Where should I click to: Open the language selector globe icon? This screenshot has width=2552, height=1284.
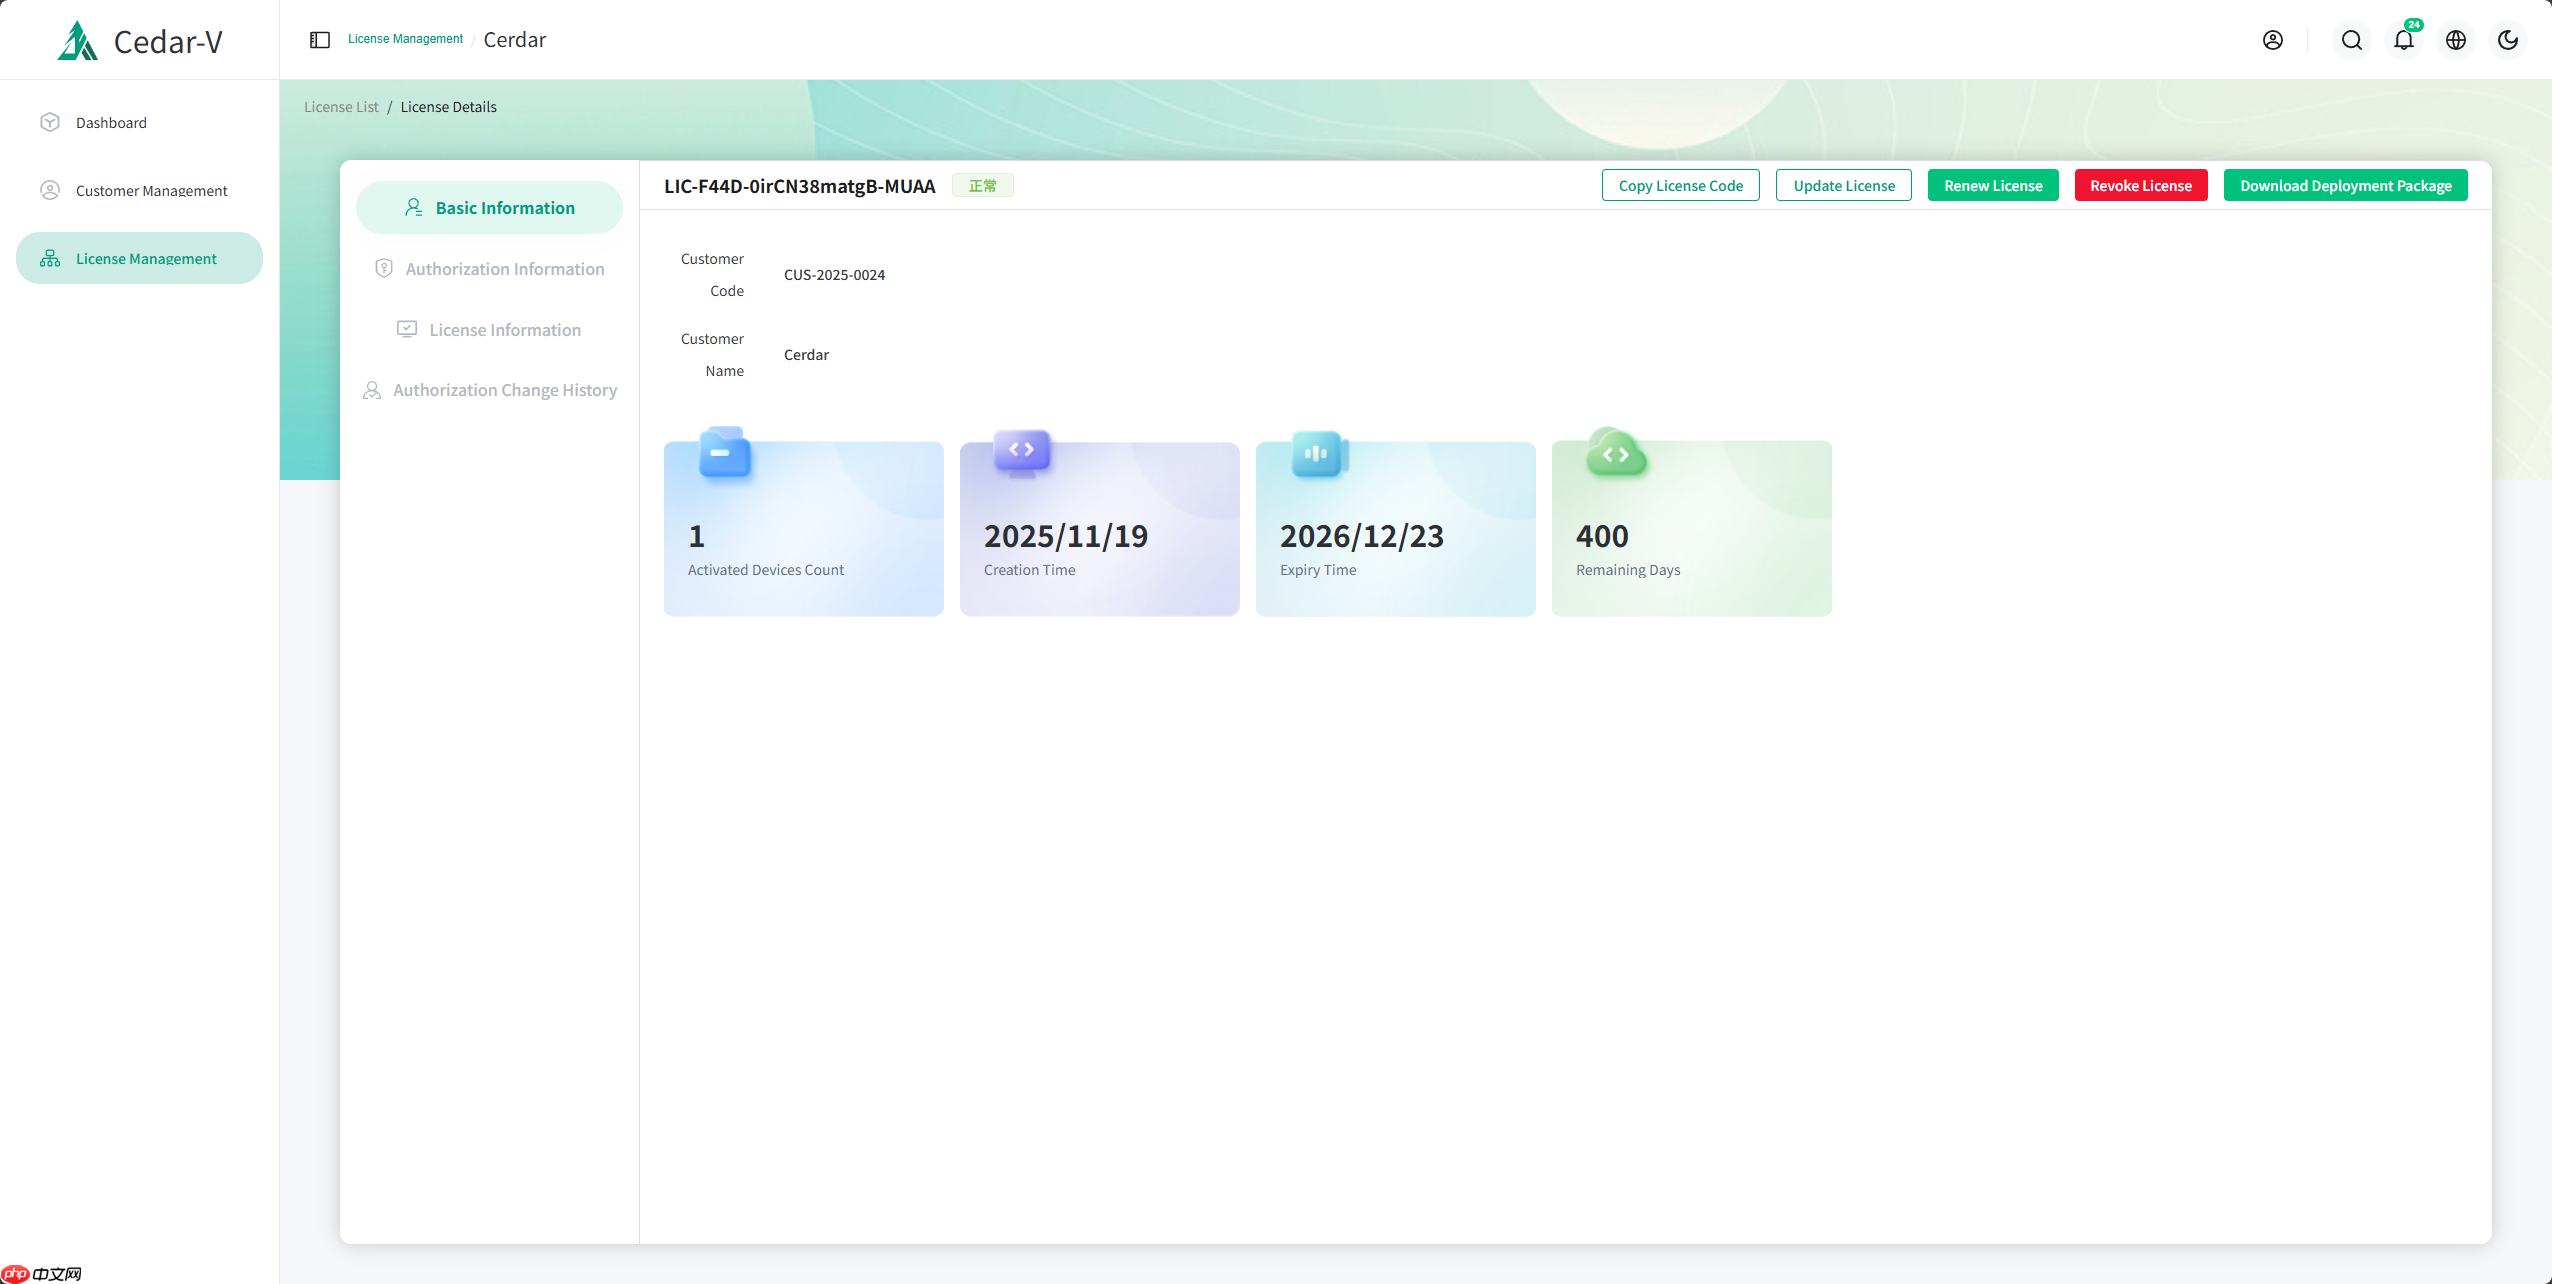[2455, 40]
